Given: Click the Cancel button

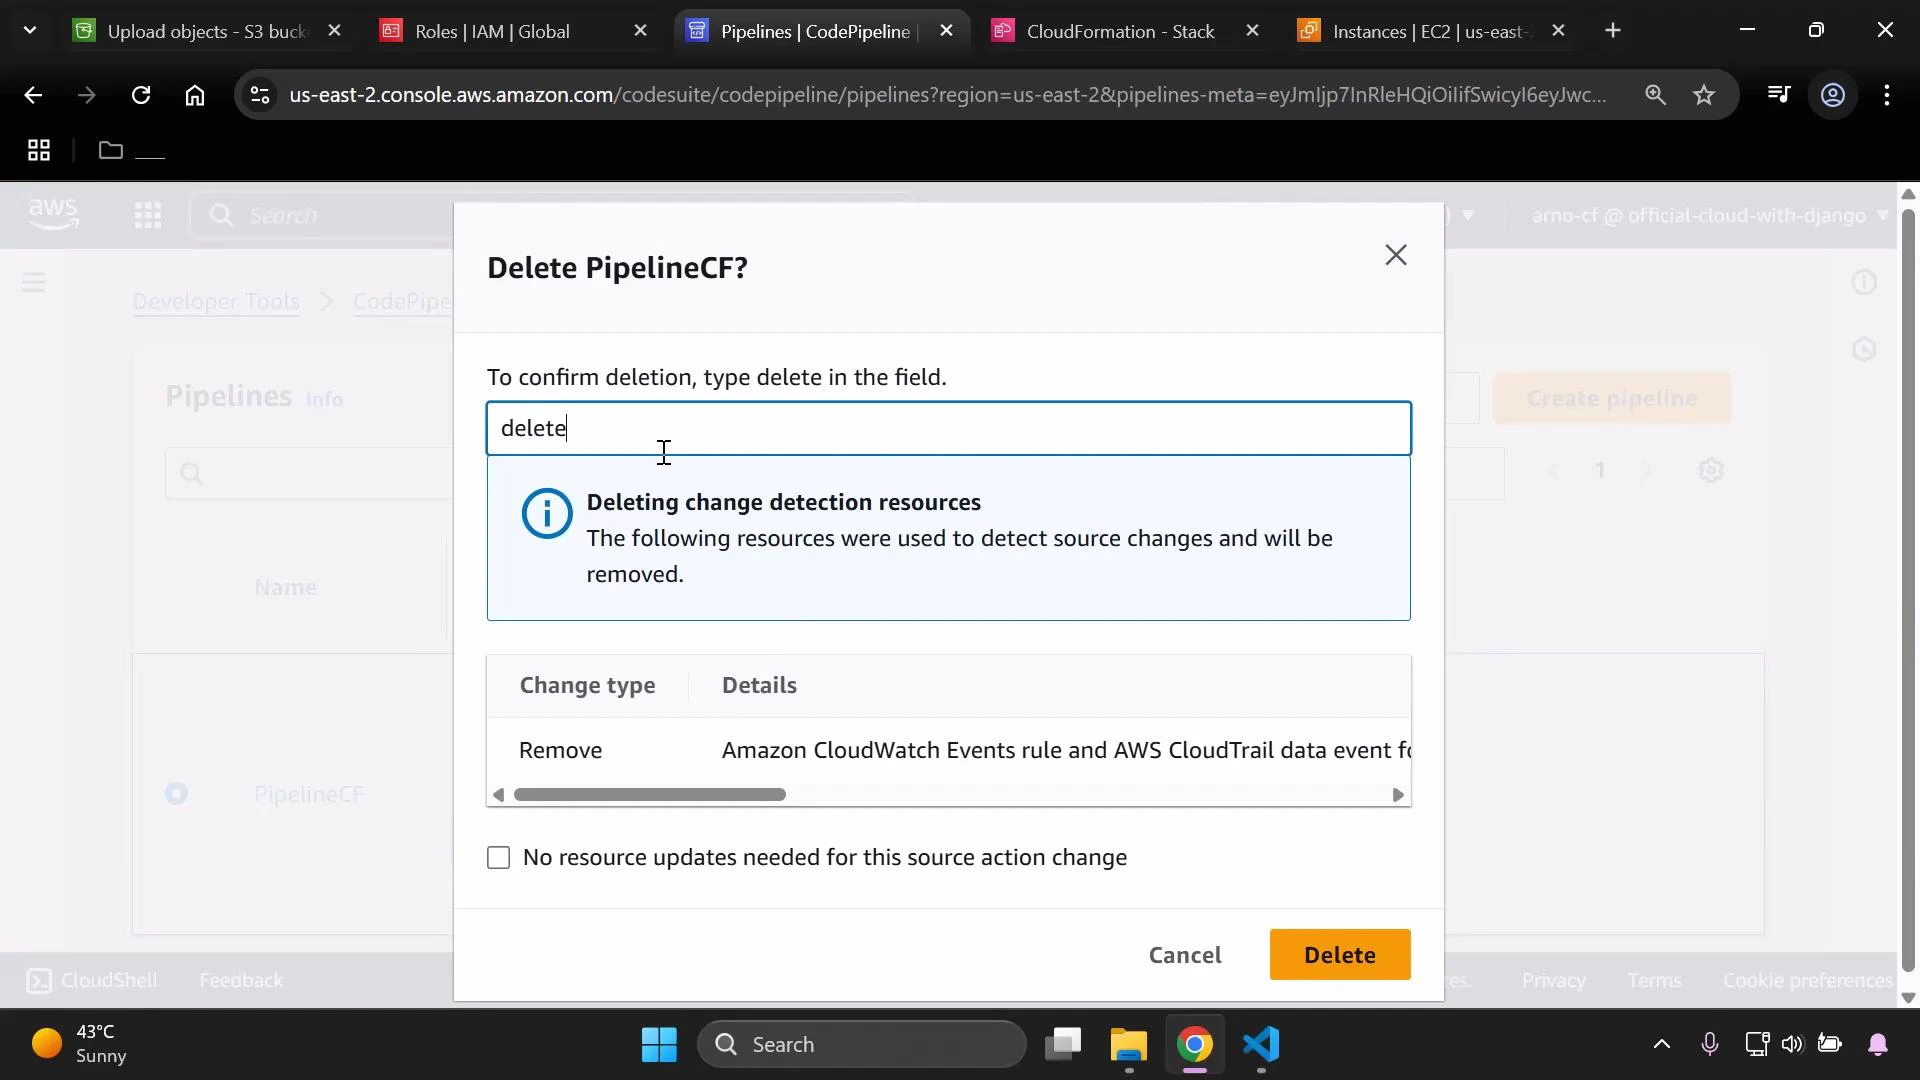Looking at the screenshot, I should [x=1185, y=955].
